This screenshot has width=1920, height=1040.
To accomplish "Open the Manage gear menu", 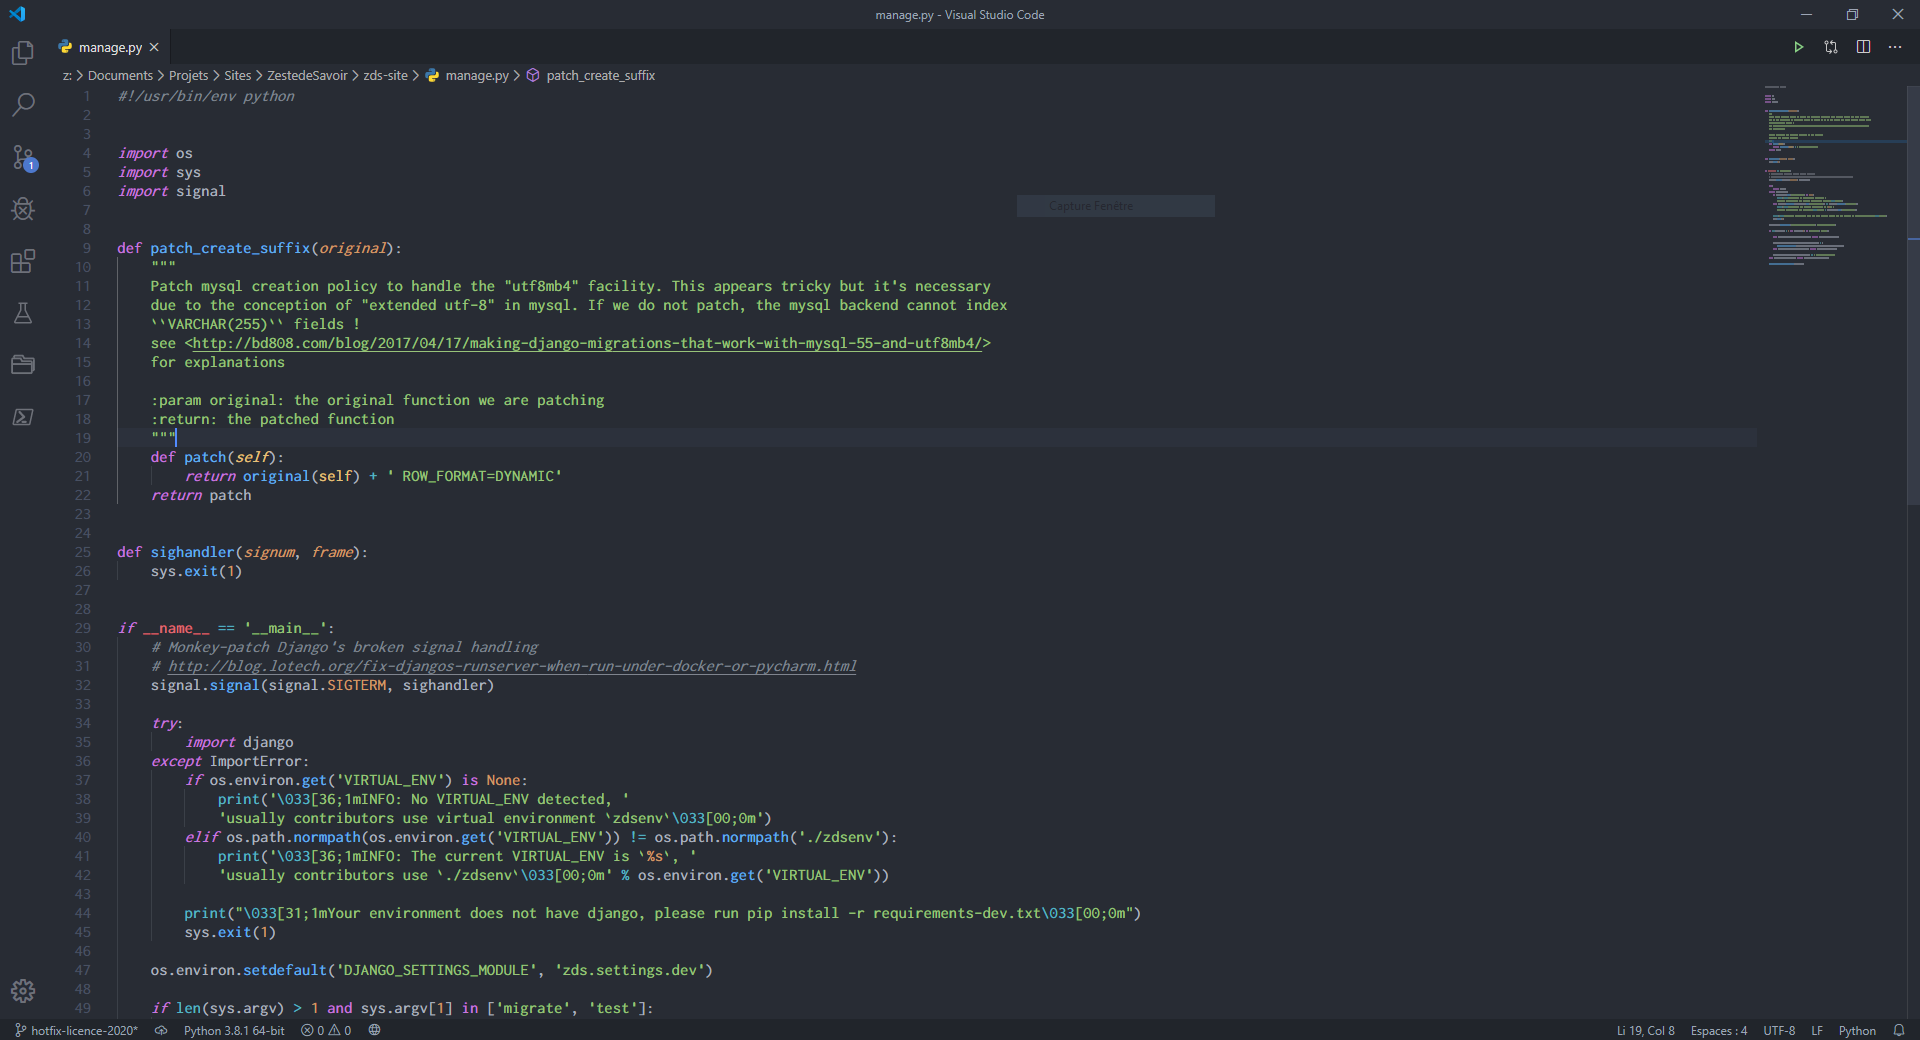I will 22,991.
